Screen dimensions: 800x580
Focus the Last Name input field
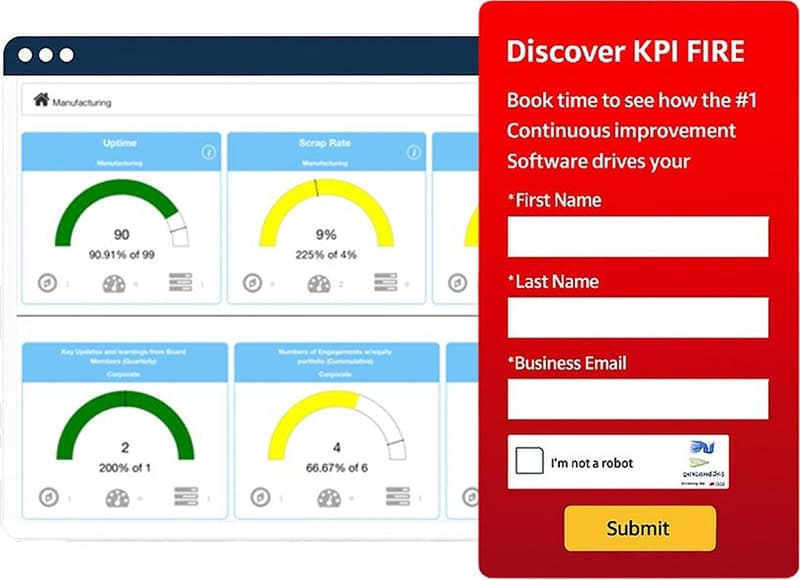[x=638, y=318]
